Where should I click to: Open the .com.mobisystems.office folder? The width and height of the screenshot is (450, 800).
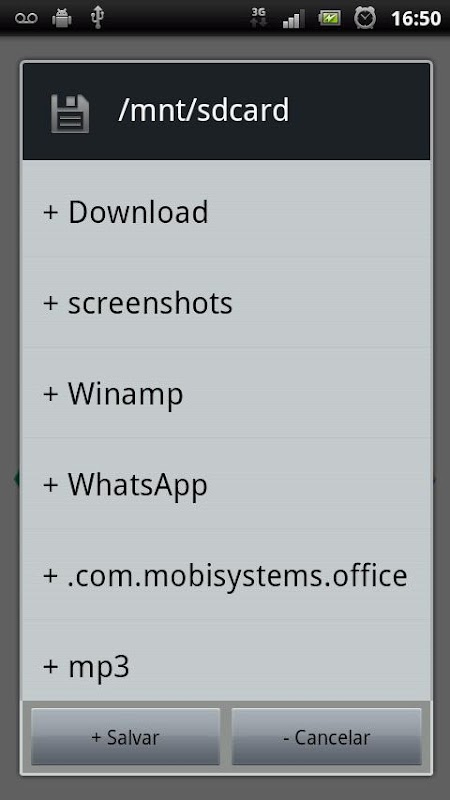point(227,575)
